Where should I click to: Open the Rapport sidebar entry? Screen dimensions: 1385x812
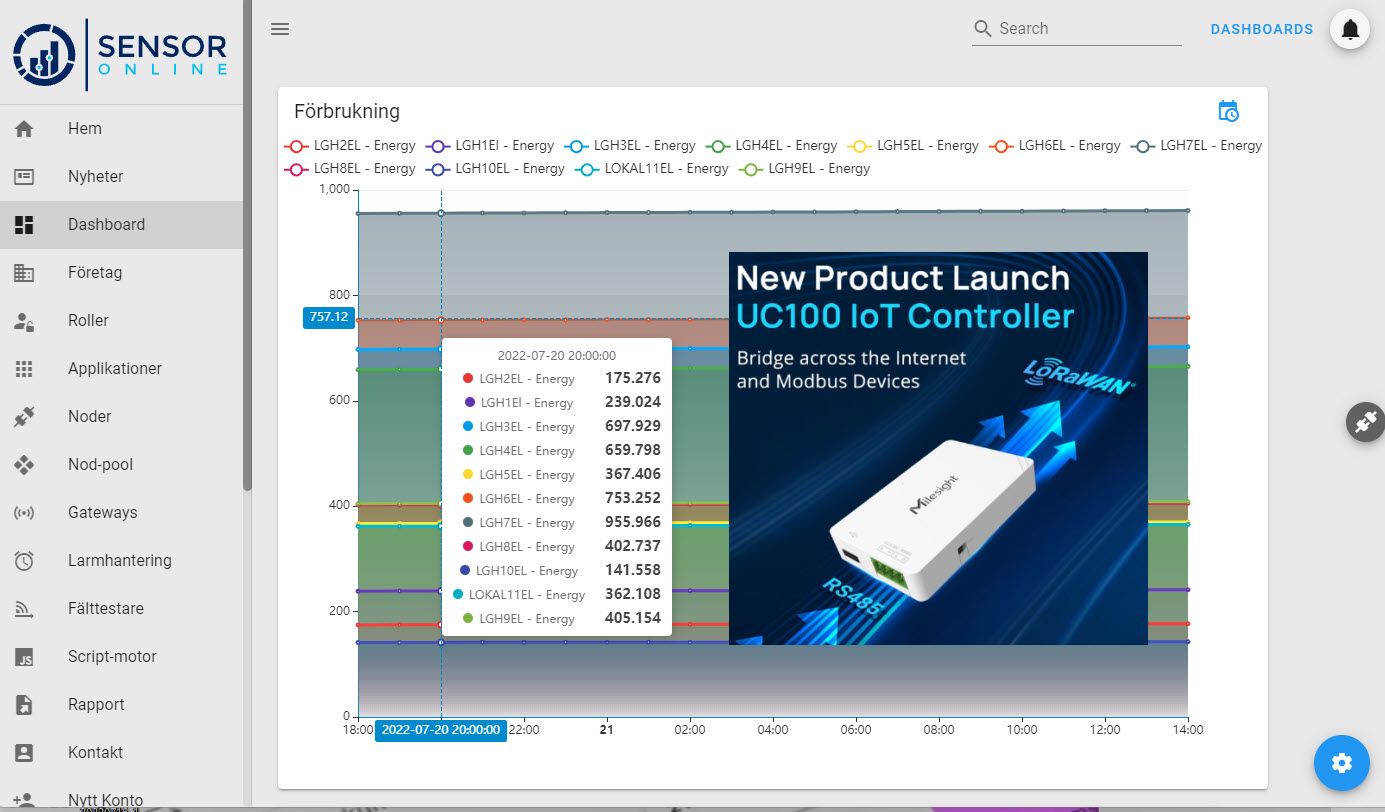pos(96,705)
